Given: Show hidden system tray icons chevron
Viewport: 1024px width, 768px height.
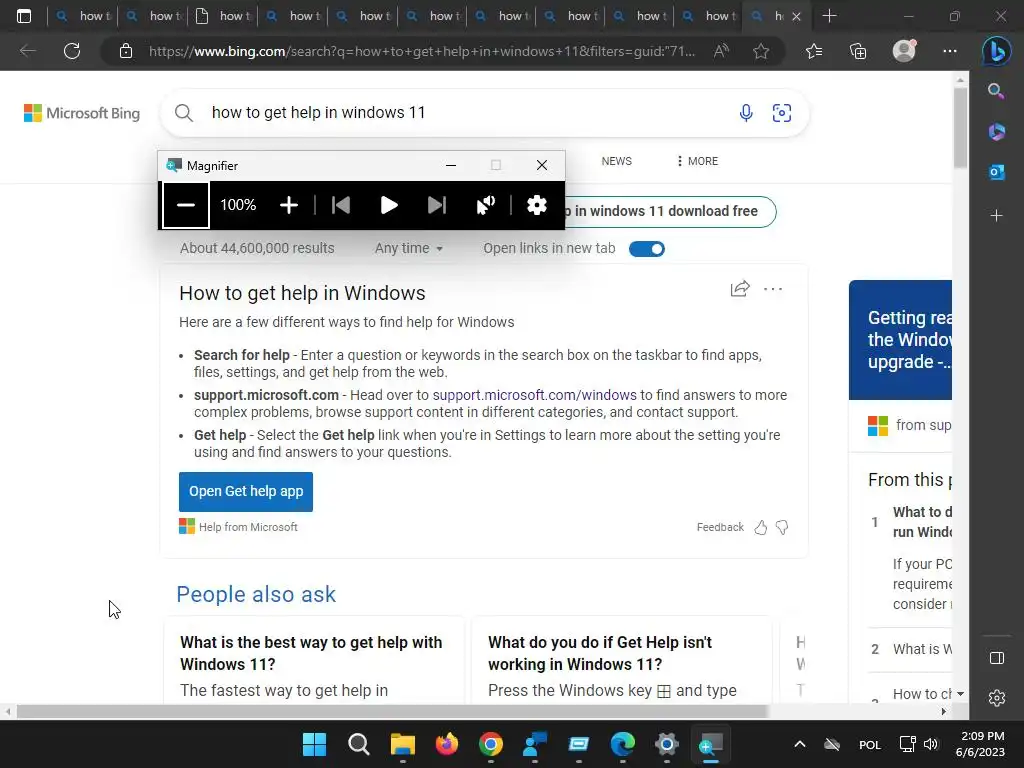Looking at the screenshot, I should (799, 744).
